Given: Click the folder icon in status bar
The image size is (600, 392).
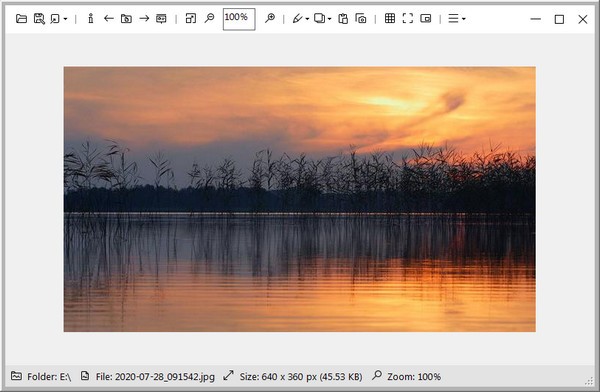Looking at the screenshot, I should pos(16,376).
